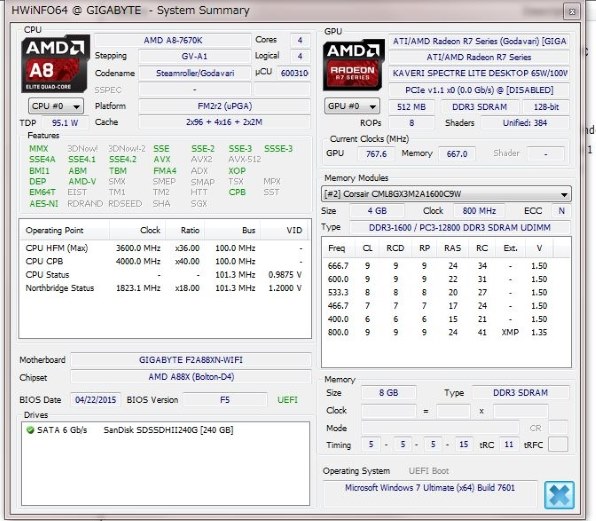
Task: Click the Unified: 384 shaders field
Action: [525, 123]
